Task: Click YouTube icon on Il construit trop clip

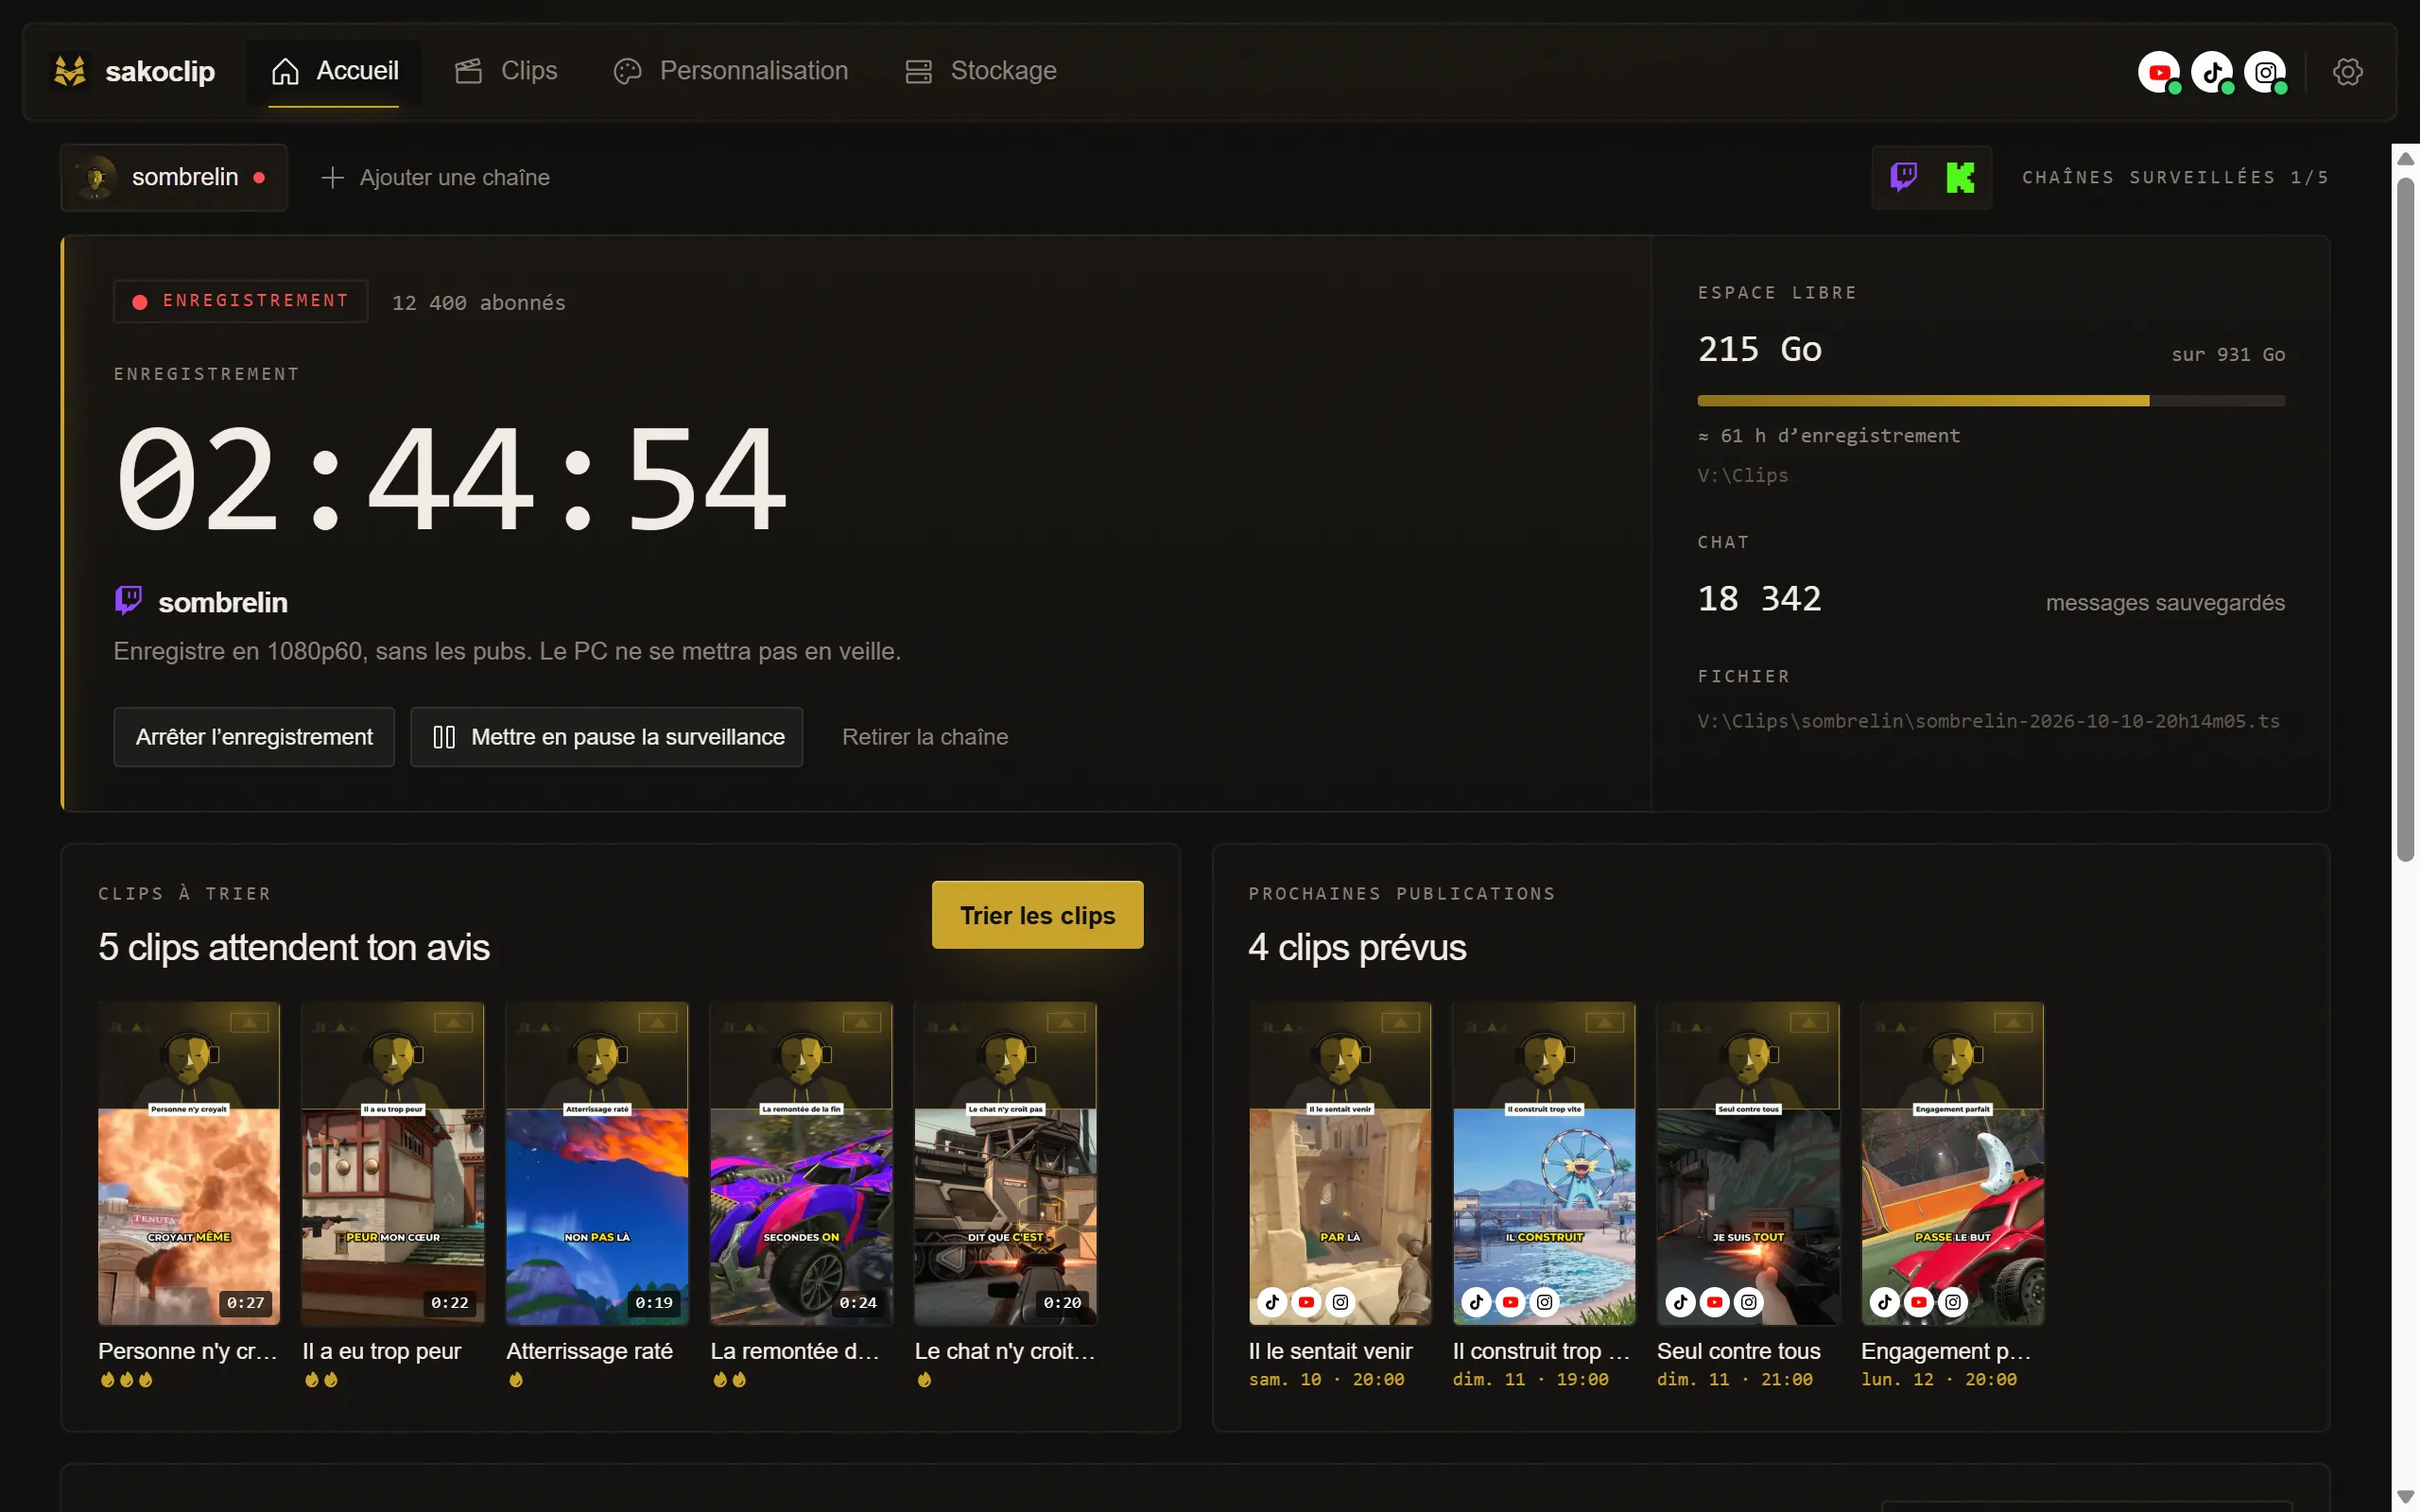Action: [1510, 1302]
